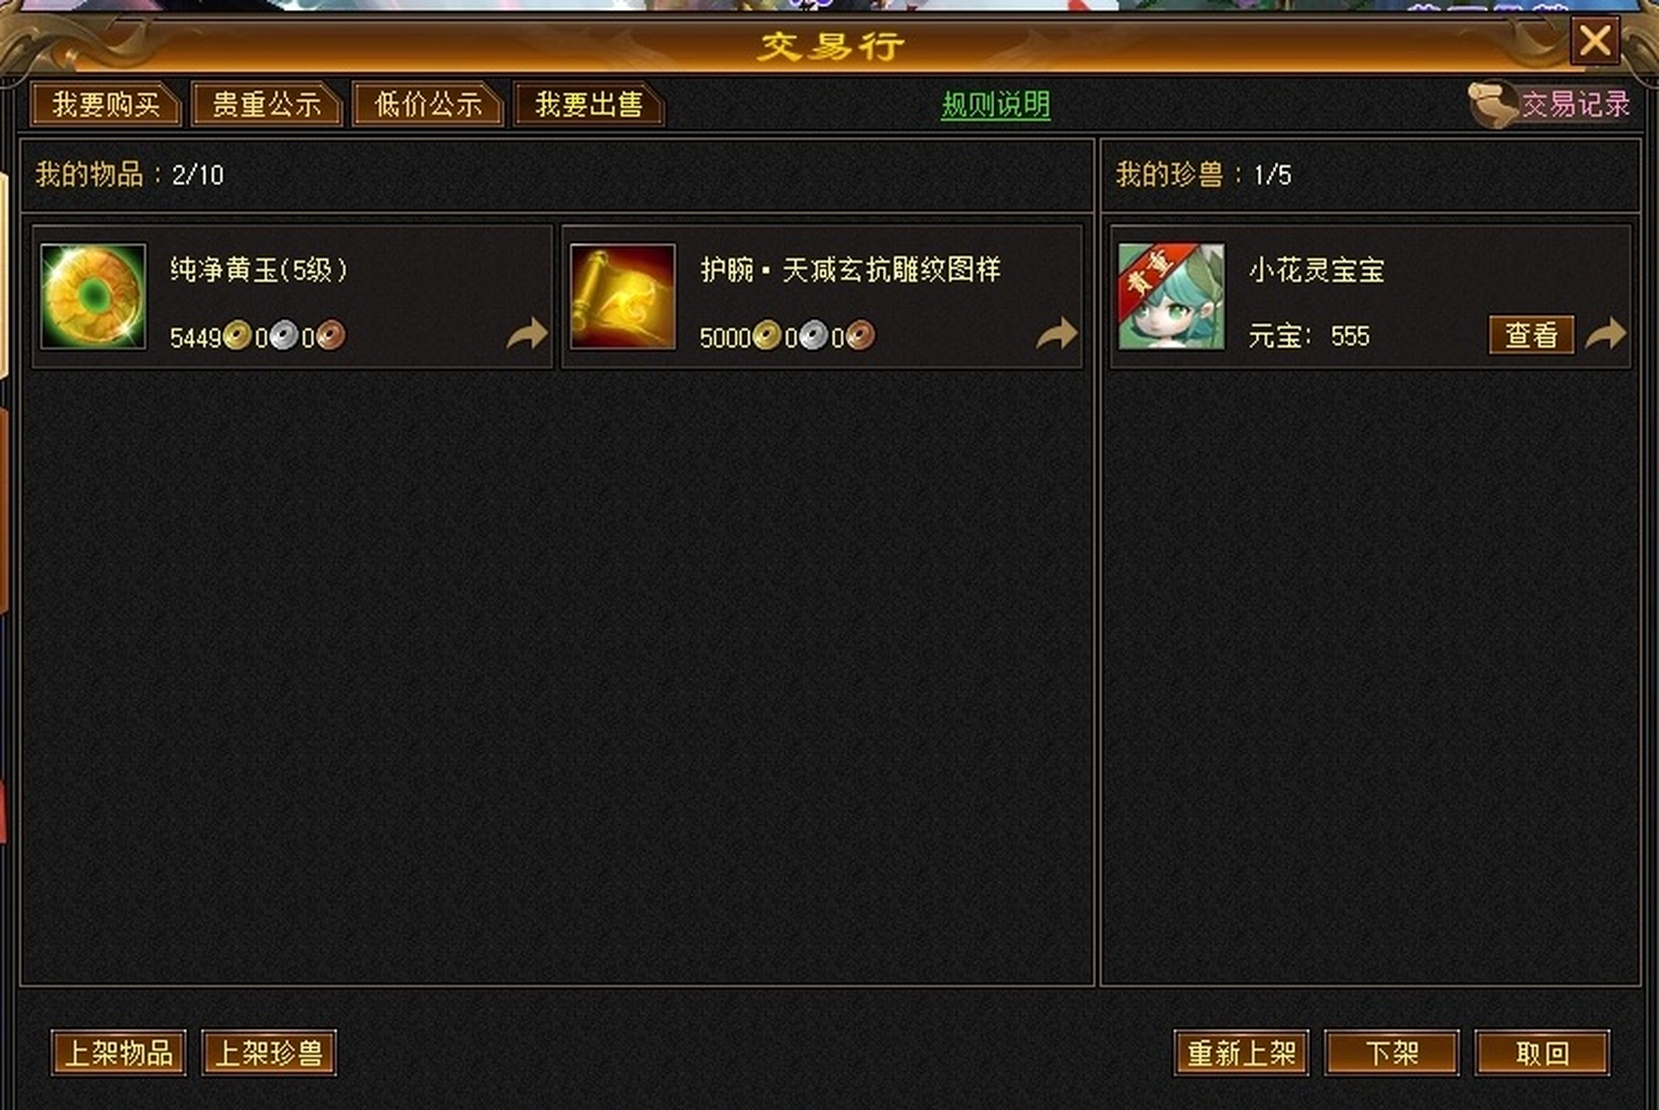Click the 护腕 pattern scroll icon
The height and width of the screenshot is (1110, 1659).
pyautogui.click(x=623, y=297)
